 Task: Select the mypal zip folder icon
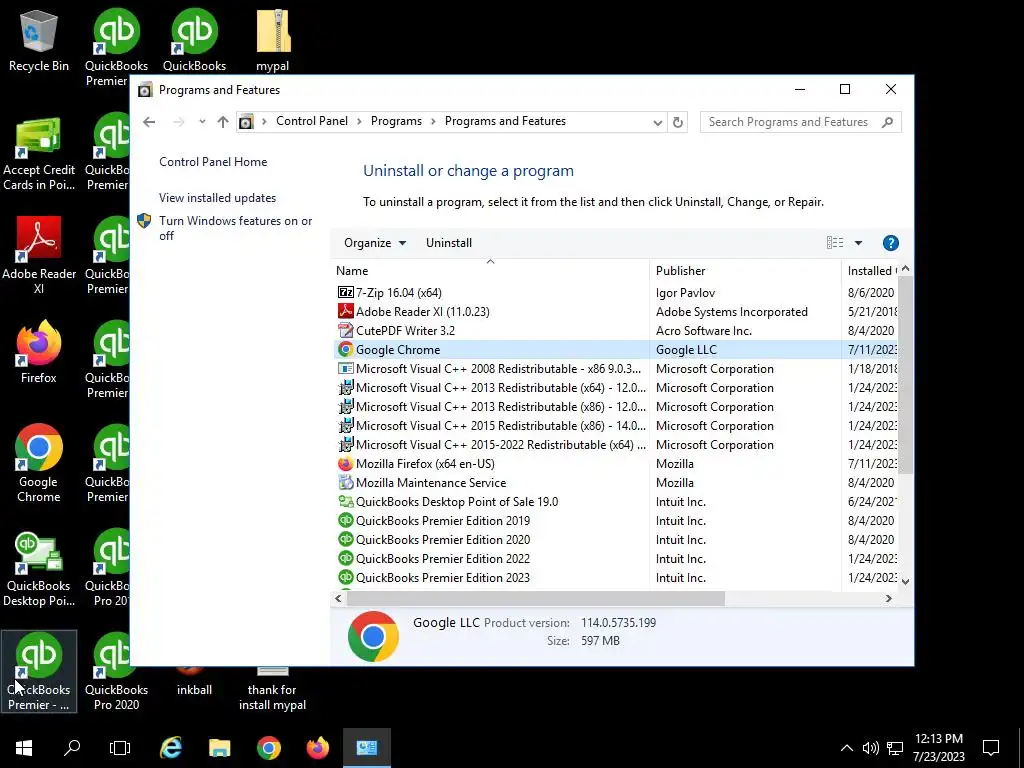[272, 40]
